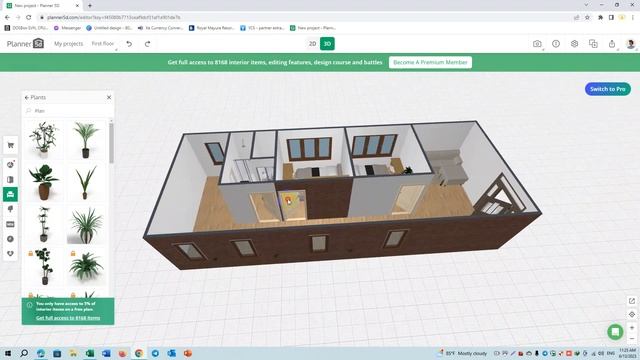Open a new browser tab
The width and height of the screenshot is (640, 360).
[89, 6]
